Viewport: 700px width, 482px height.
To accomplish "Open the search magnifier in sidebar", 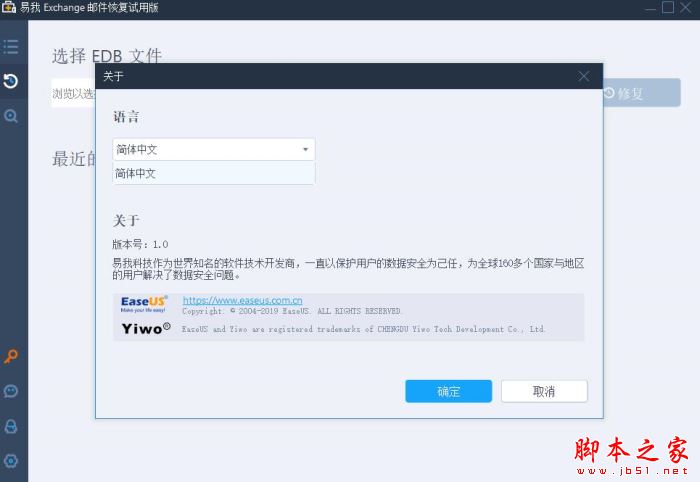I will coord(11,116).
